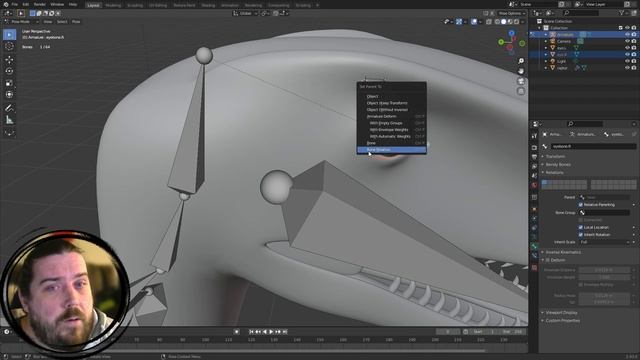640x360 pixels.
Task: Toggle Relative Parenting checkbox
Action: 581,204
